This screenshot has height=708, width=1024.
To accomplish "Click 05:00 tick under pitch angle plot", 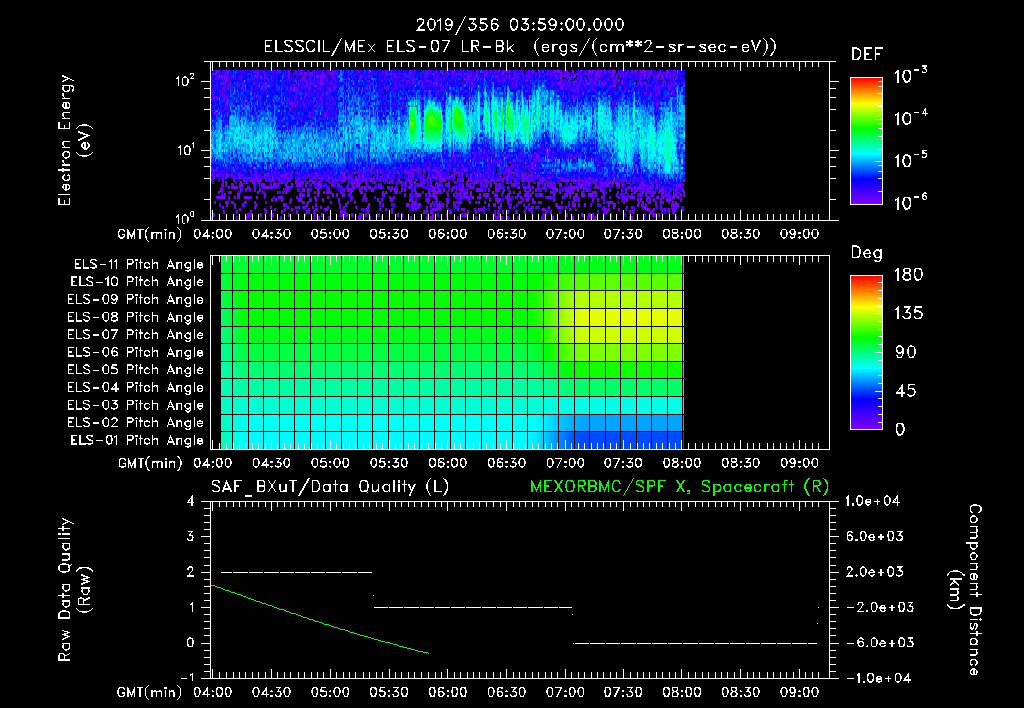I will point(330,463).
